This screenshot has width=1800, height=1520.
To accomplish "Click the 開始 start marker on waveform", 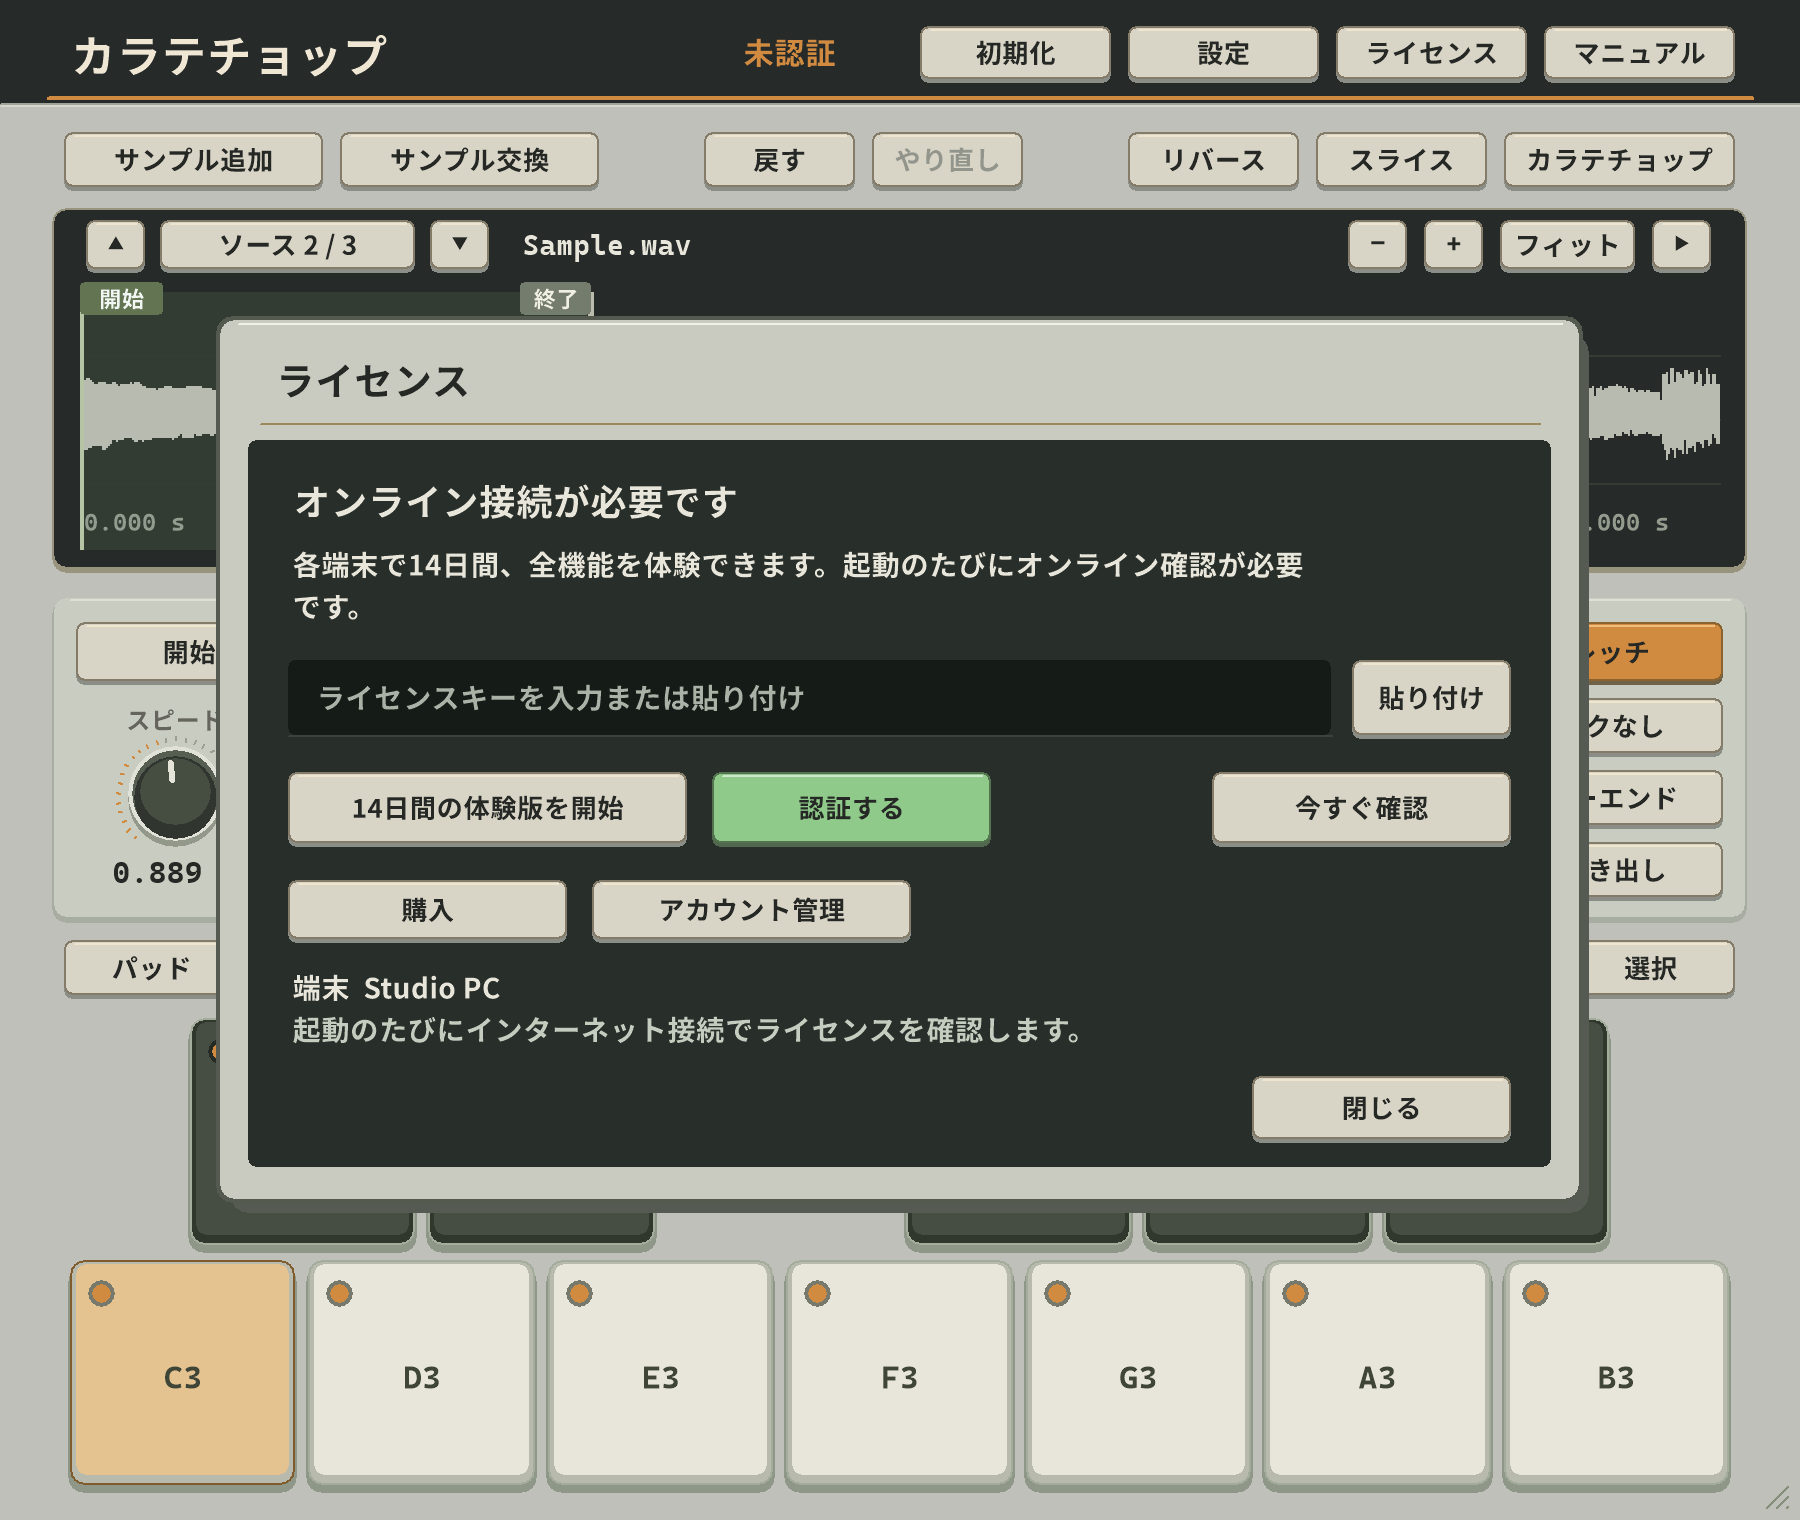I will point(122,299).
